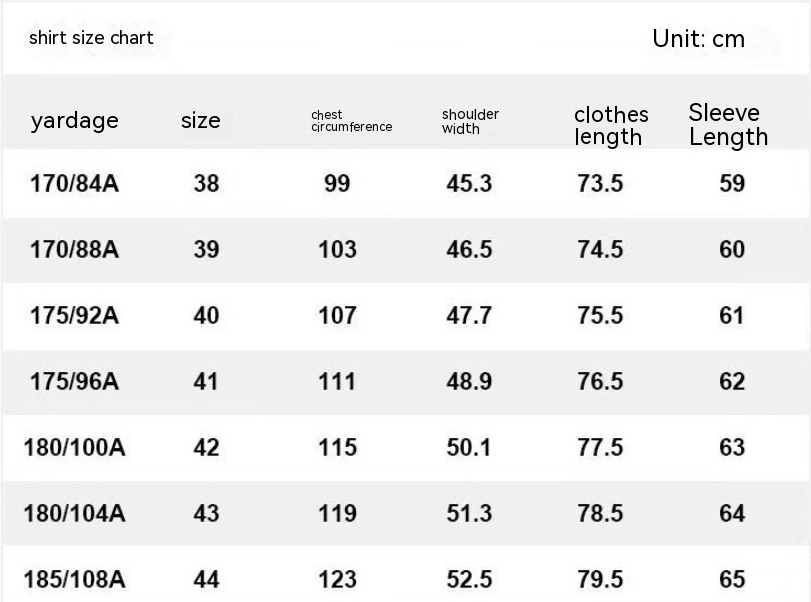Click the chest value 115
This screenshot has width=811, height=602.
click(x=337, y=447)
